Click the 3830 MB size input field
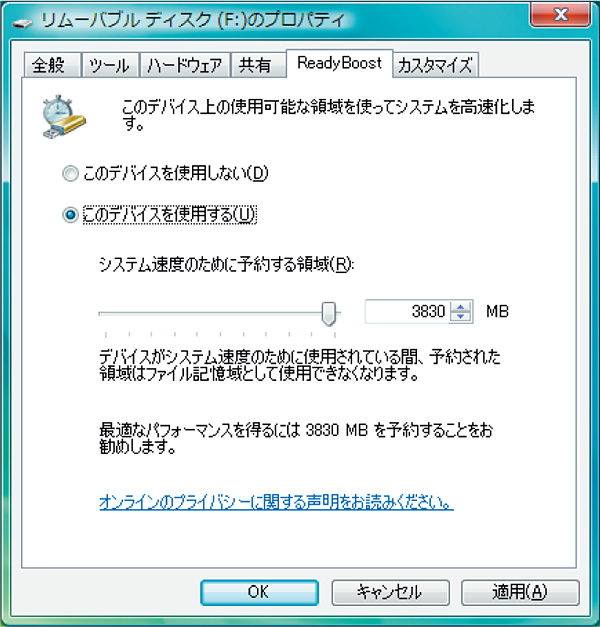Viewport: 600px width, 627px height. (x=408, y=312)
